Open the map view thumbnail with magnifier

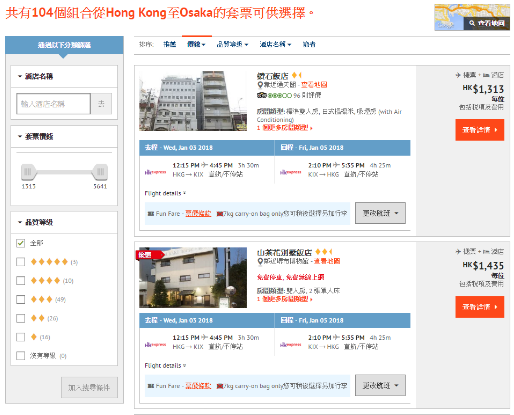[x=472, y=17]
